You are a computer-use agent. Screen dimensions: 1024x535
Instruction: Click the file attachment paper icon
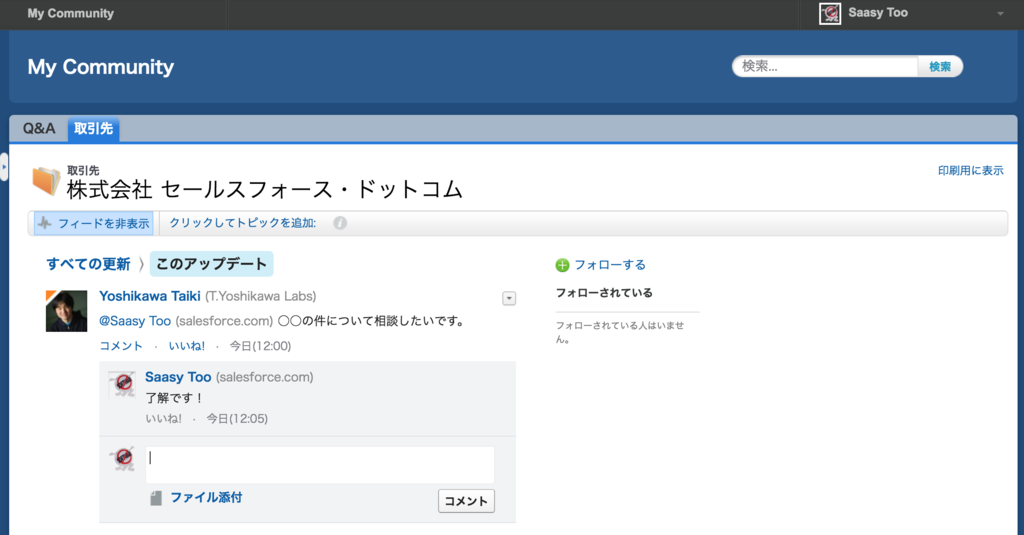click(155, 498)
